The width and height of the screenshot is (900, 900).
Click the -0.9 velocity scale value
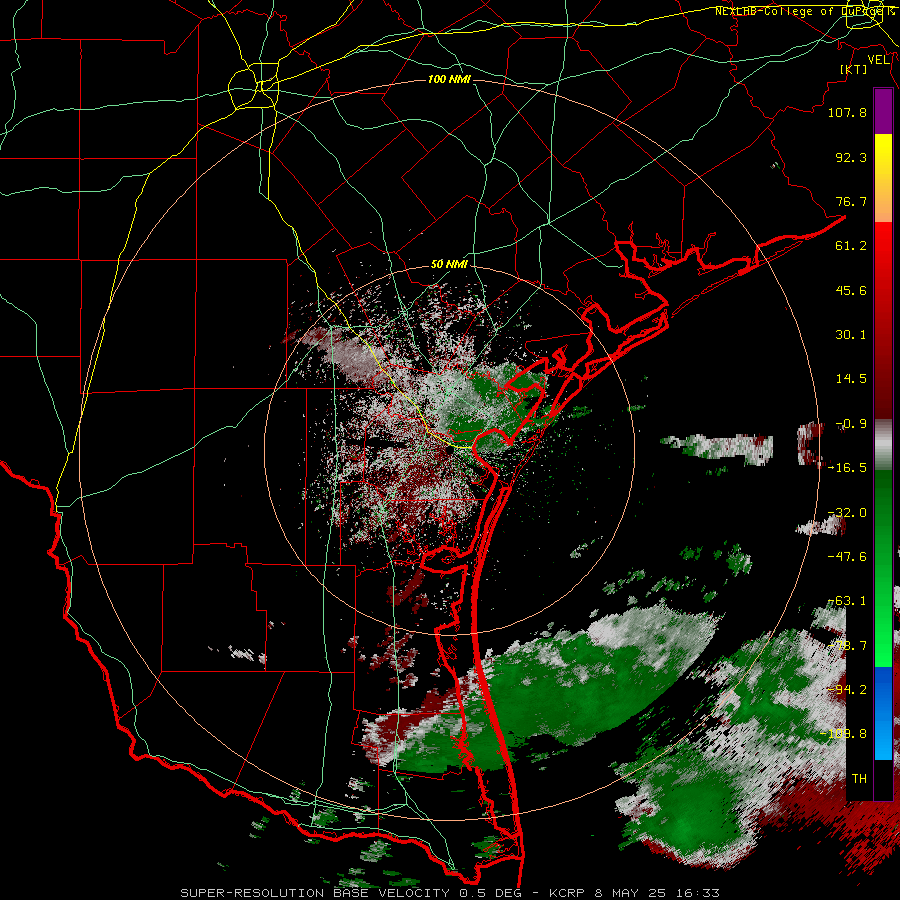tap(851, 424)
